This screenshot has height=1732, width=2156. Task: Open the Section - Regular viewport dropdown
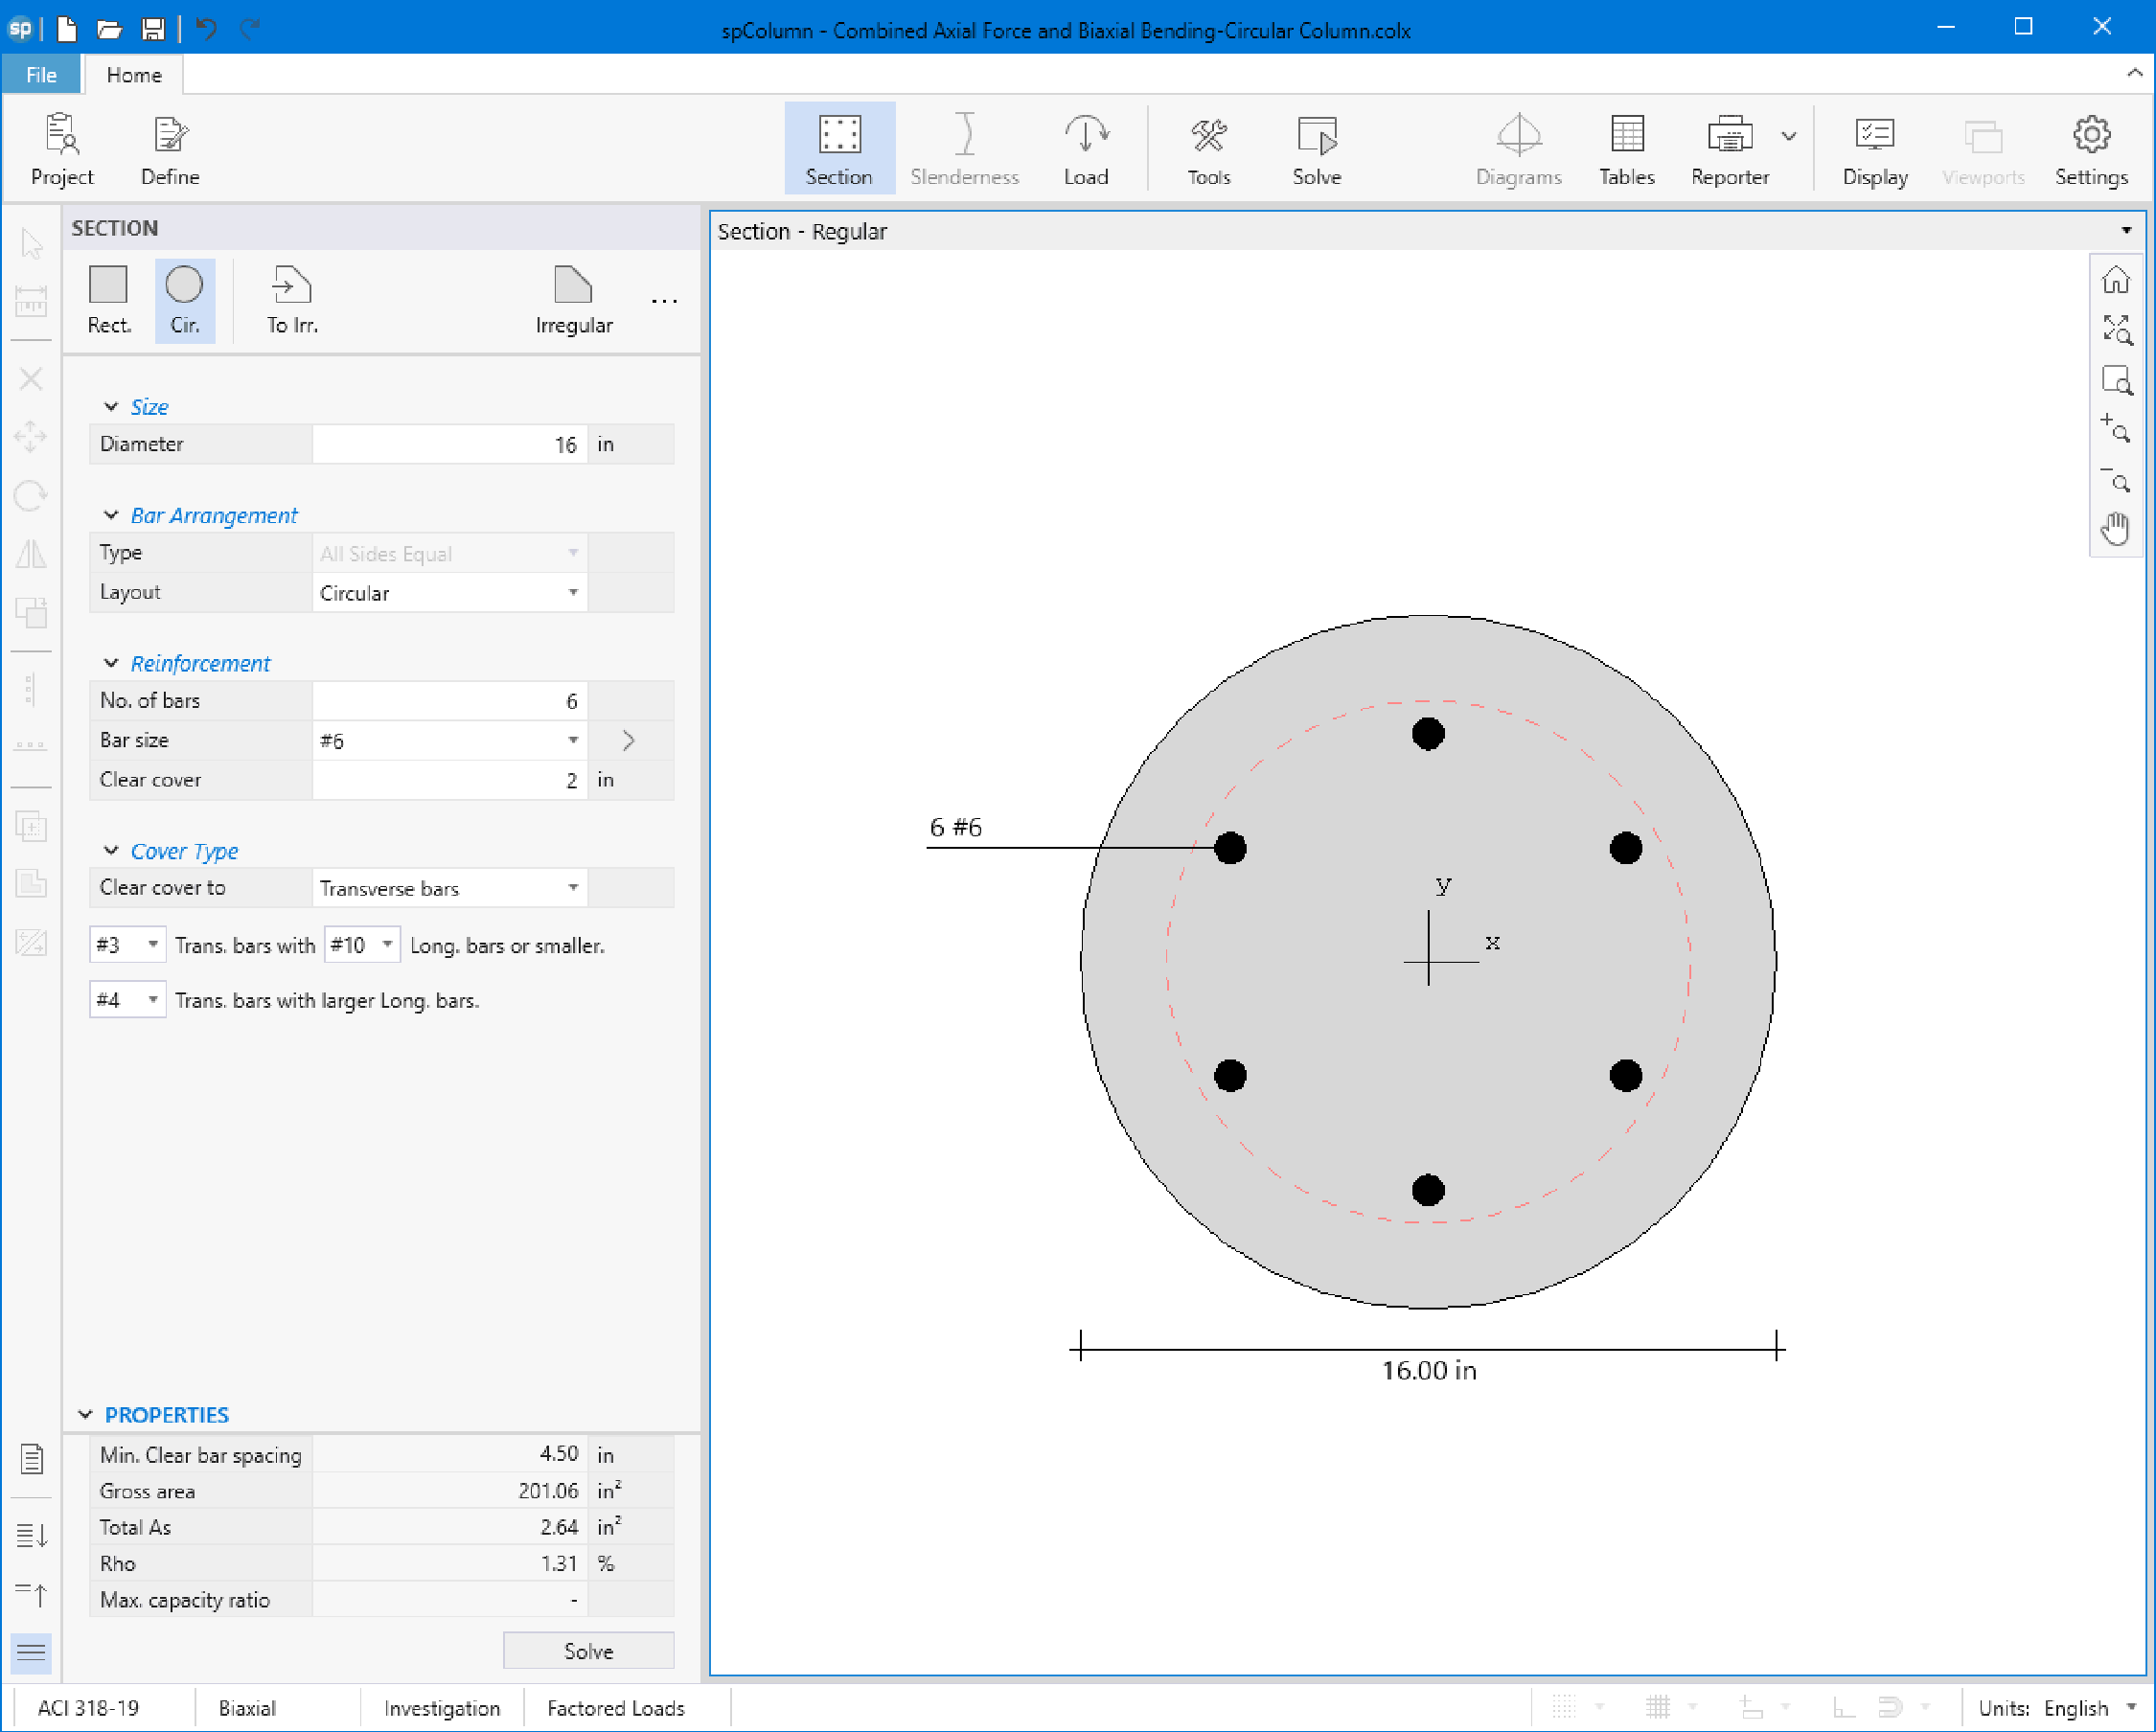coord(2126,231)
